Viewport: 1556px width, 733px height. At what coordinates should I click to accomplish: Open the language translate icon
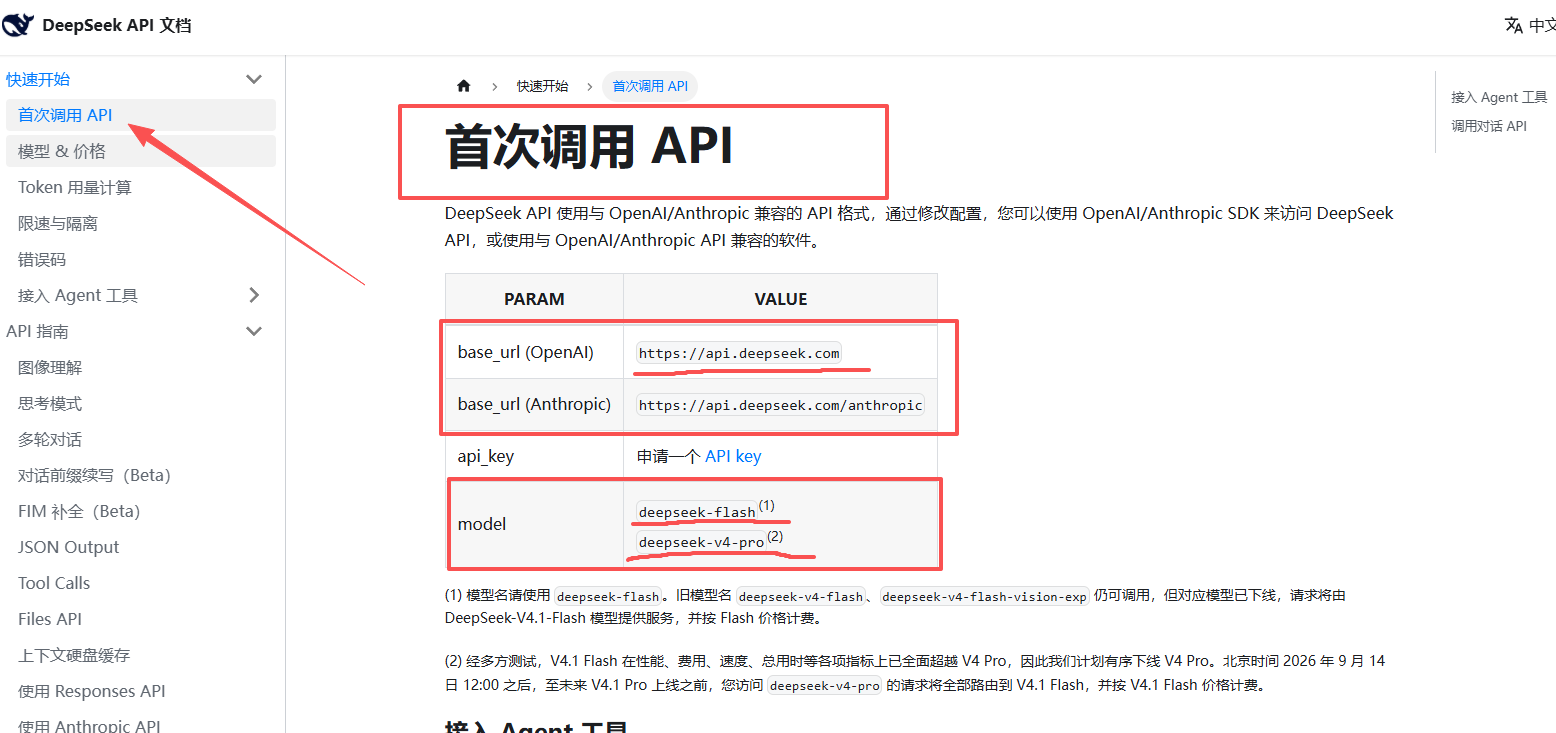tap(1514, 25)
